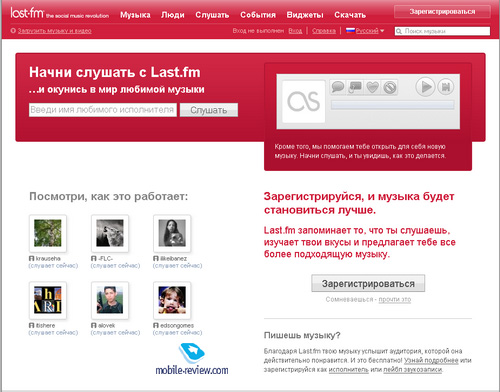The width and height of the screenshot is (500, 392).
Task: Click the skip track button in player
Action: click(x=446, y=87)
